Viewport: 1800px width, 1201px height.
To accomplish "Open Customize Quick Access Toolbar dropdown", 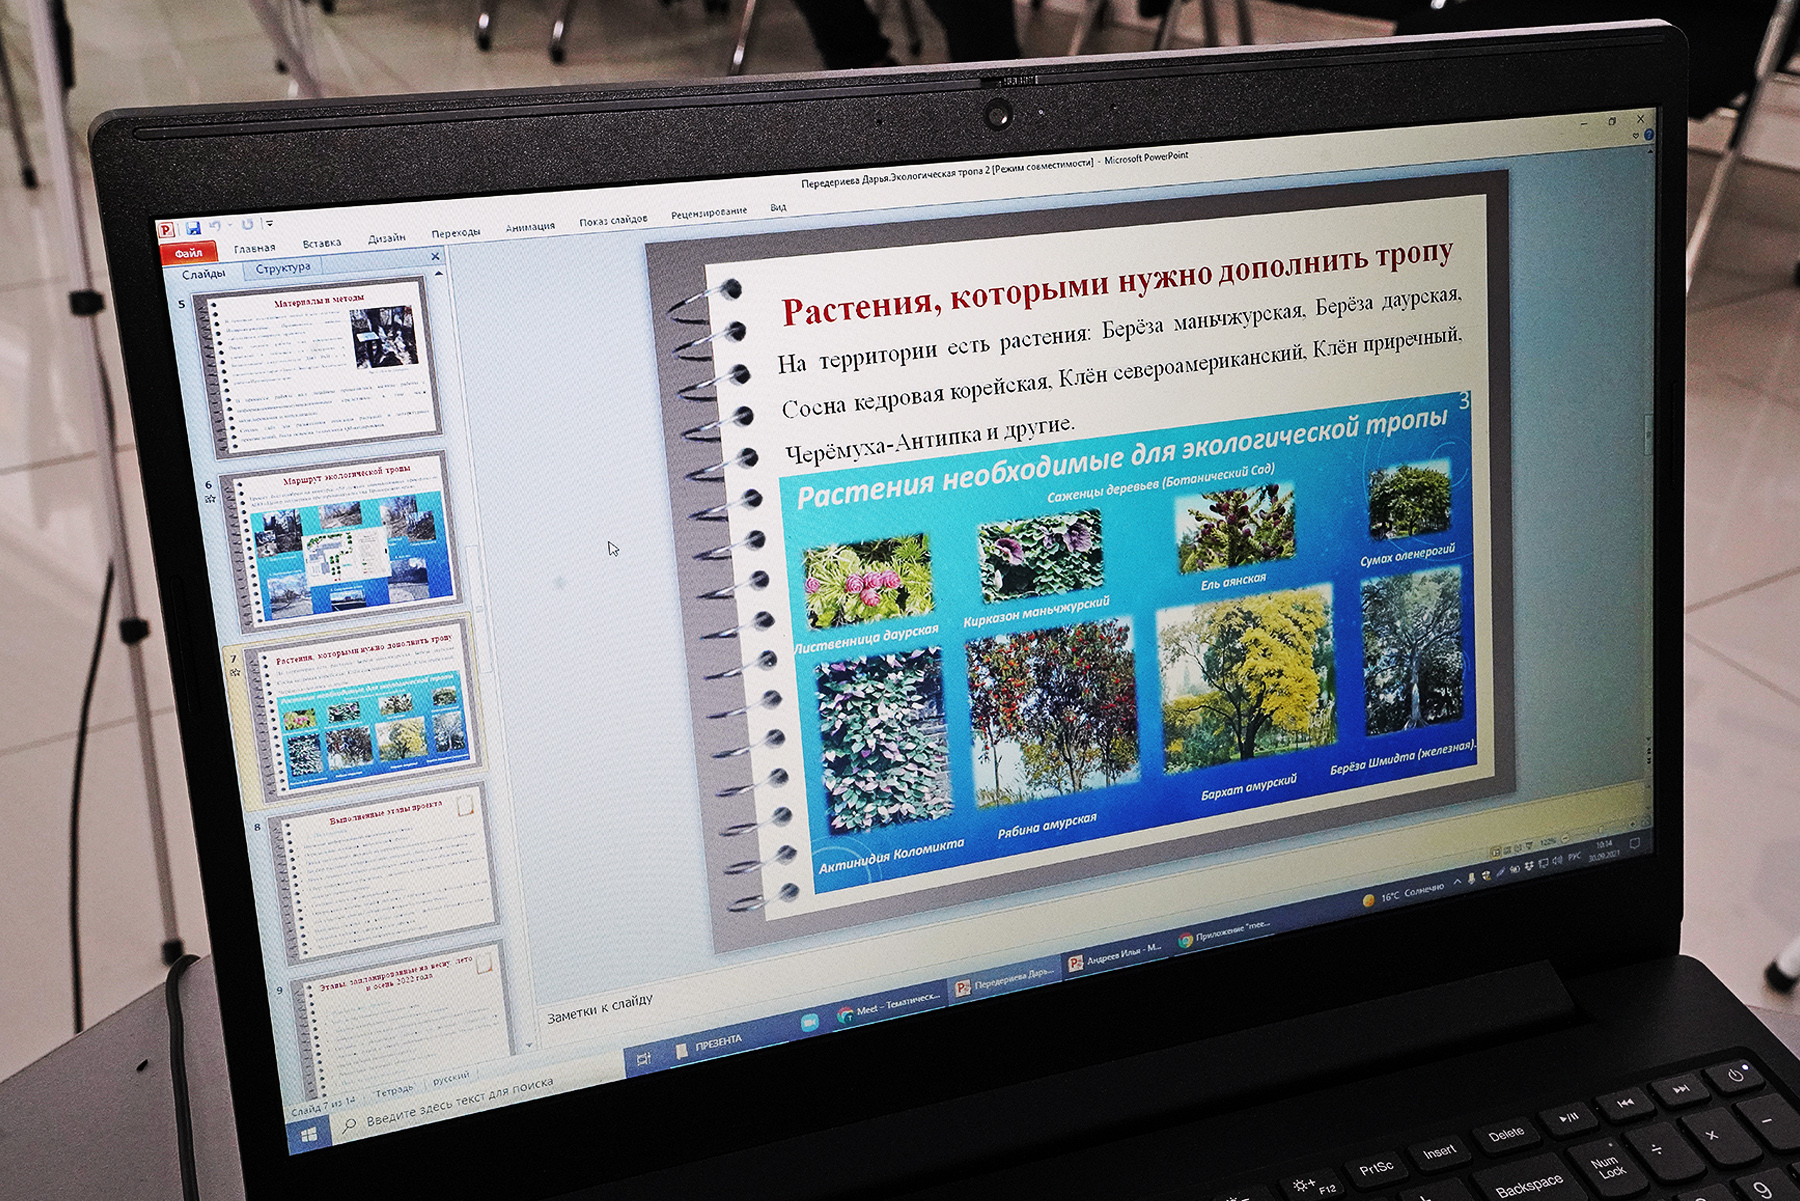I will 270,223.
